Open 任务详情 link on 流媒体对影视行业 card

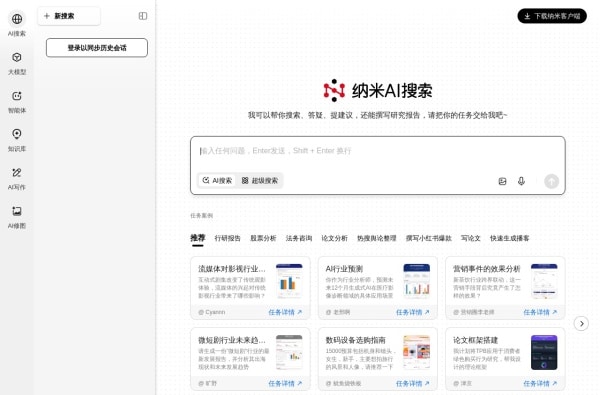pyautogui.click(x=285, y=312)
